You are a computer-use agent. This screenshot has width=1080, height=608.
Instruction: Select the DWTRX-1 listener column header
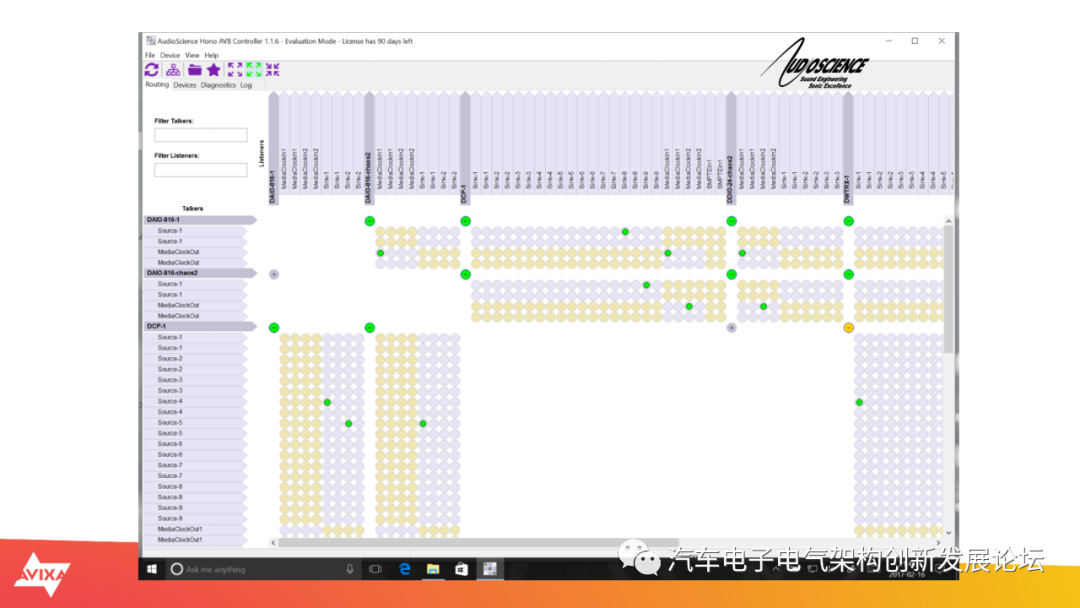[x=848, y=148]
